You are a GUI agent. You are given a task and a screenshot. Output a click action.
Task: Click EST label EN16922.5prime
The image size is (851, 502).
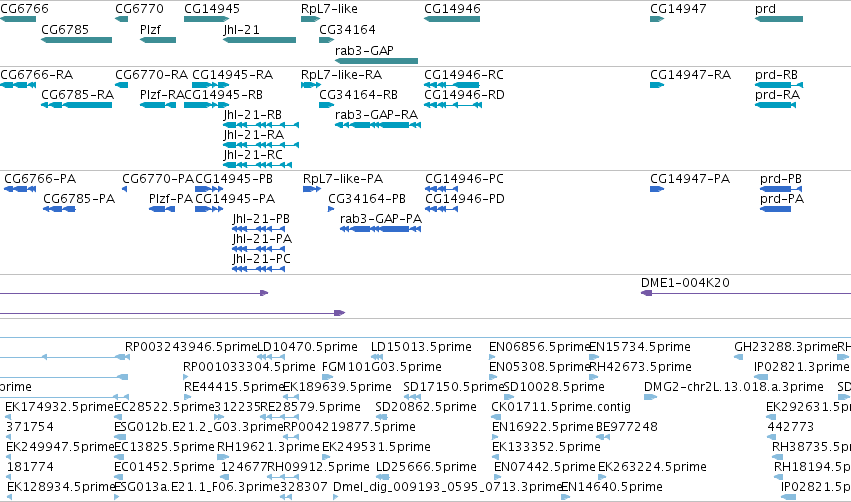pyautogui.click(x=543, y=427)
